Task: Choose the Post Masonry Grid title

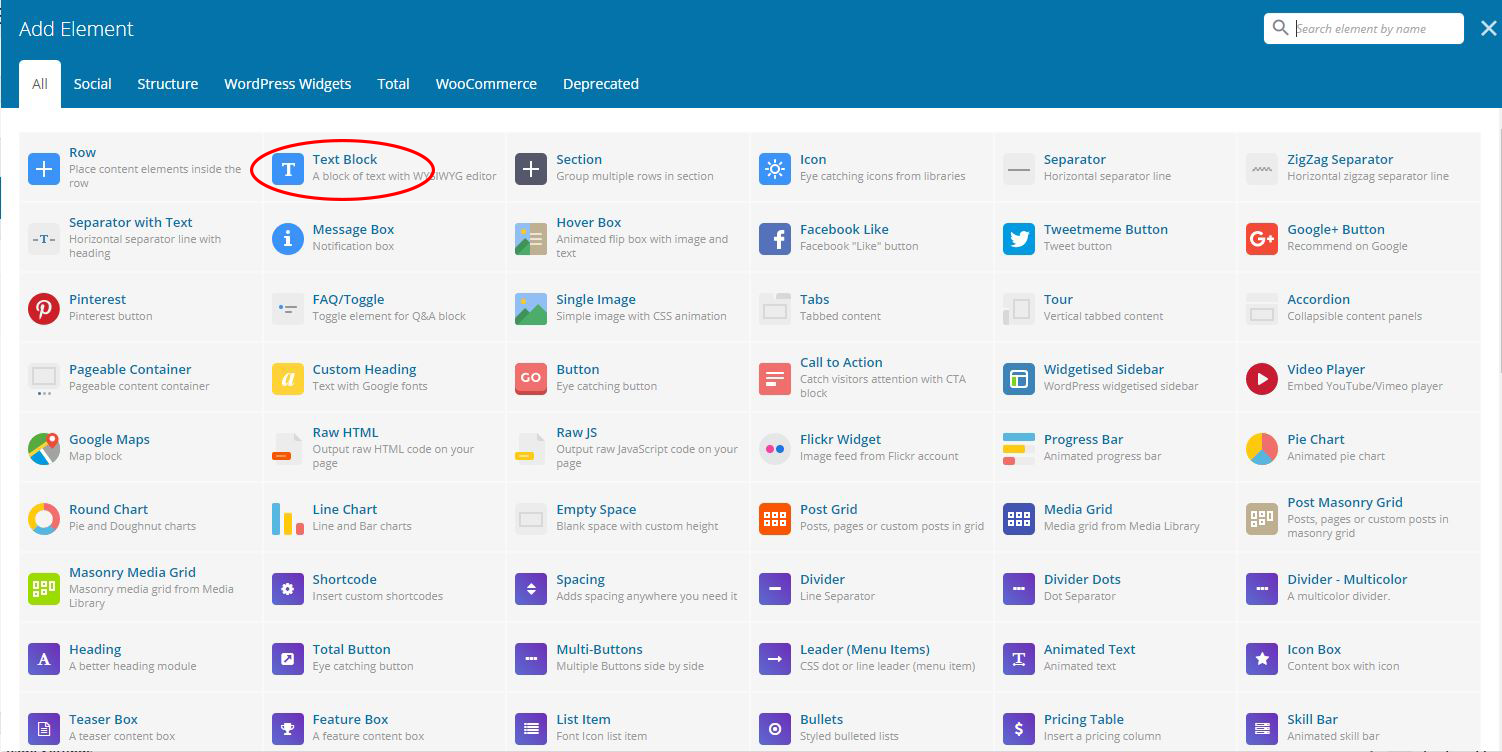Action: coord(1345,502)
